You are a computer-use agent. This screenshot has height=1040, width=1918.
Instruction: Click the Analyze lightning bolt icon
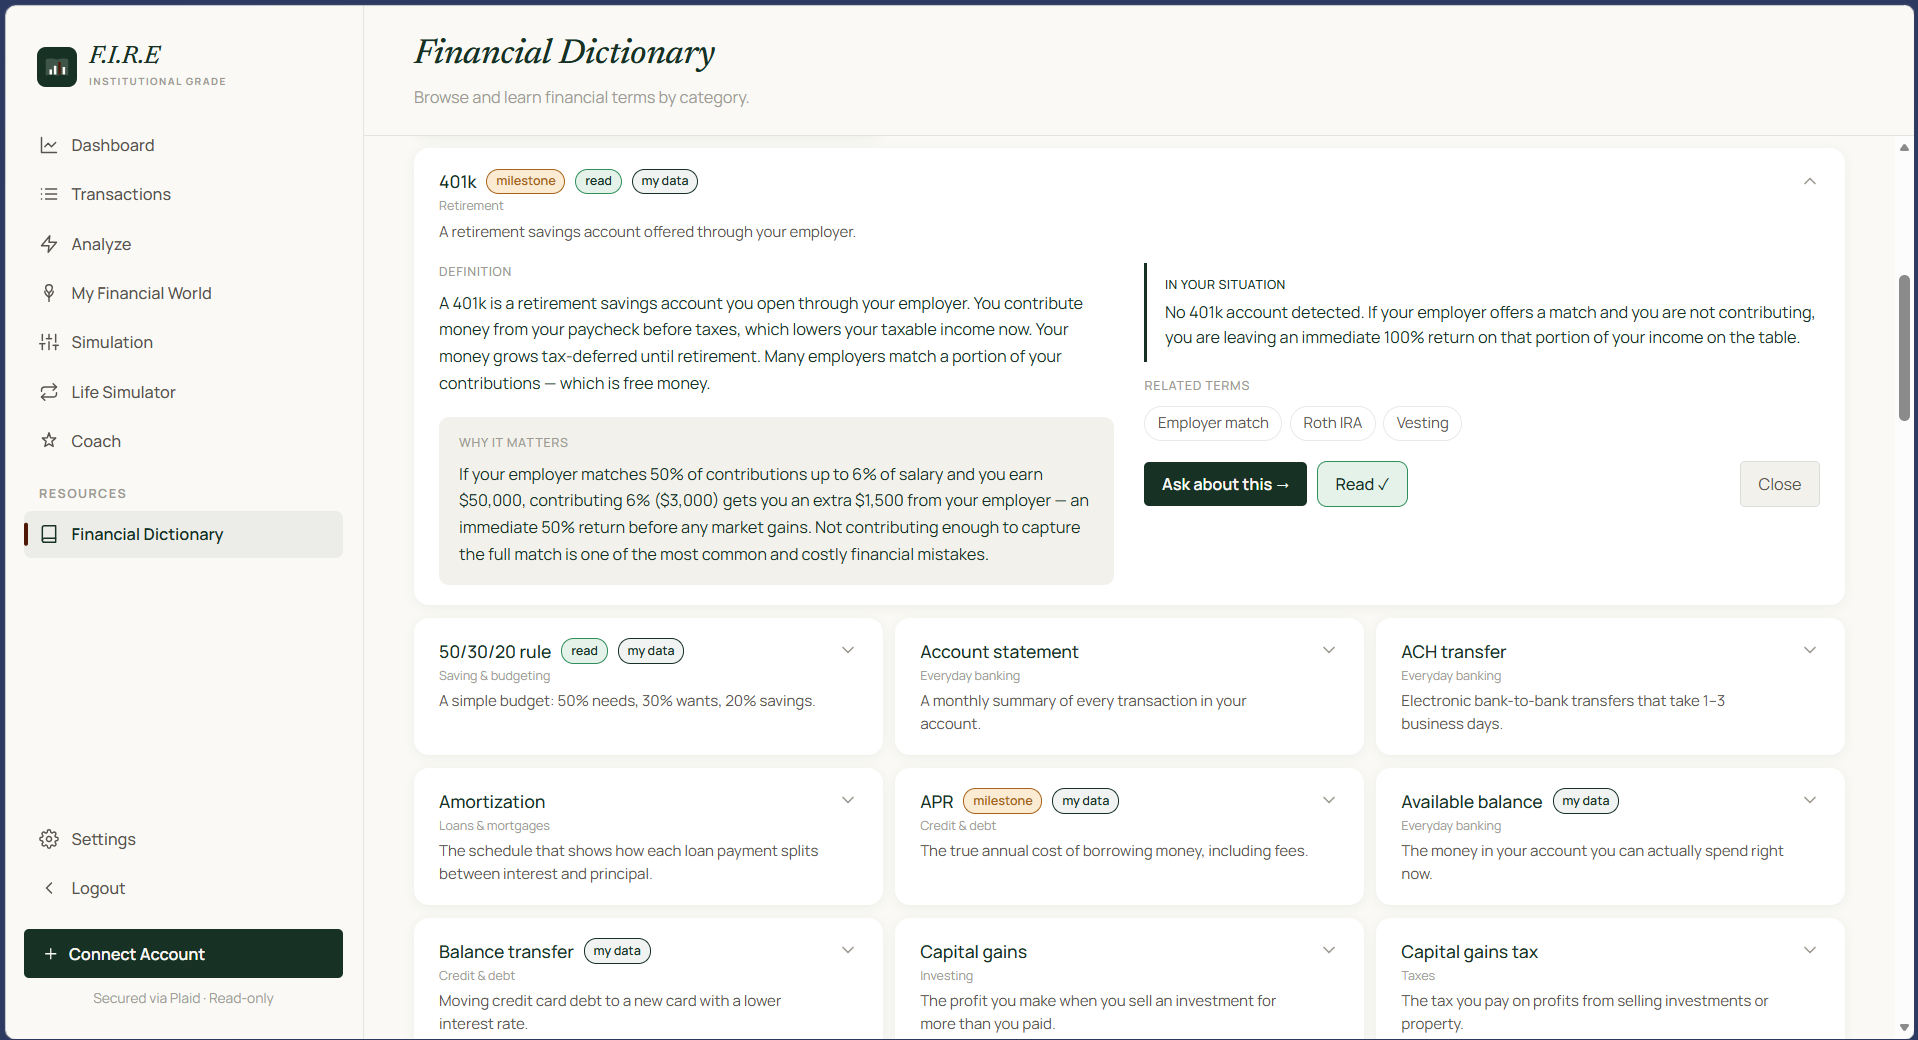49,244
